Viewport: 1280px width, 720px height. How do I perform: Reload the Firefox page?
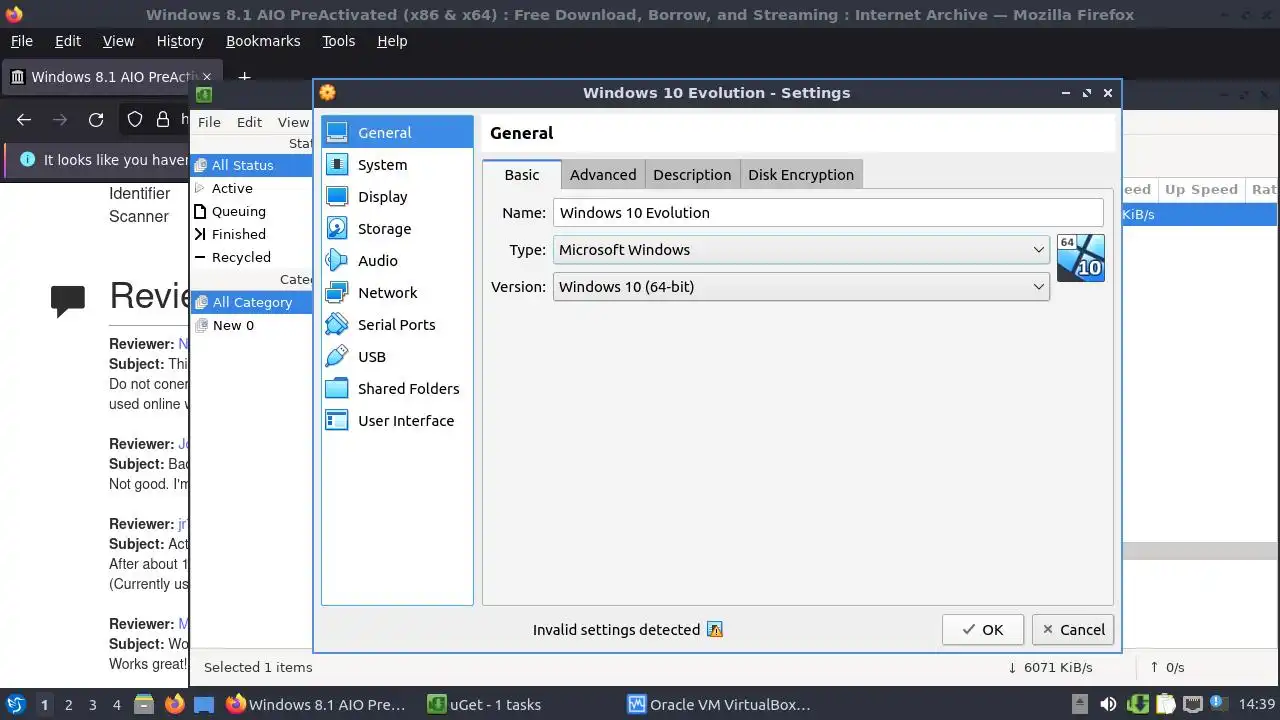pos(96,119)
